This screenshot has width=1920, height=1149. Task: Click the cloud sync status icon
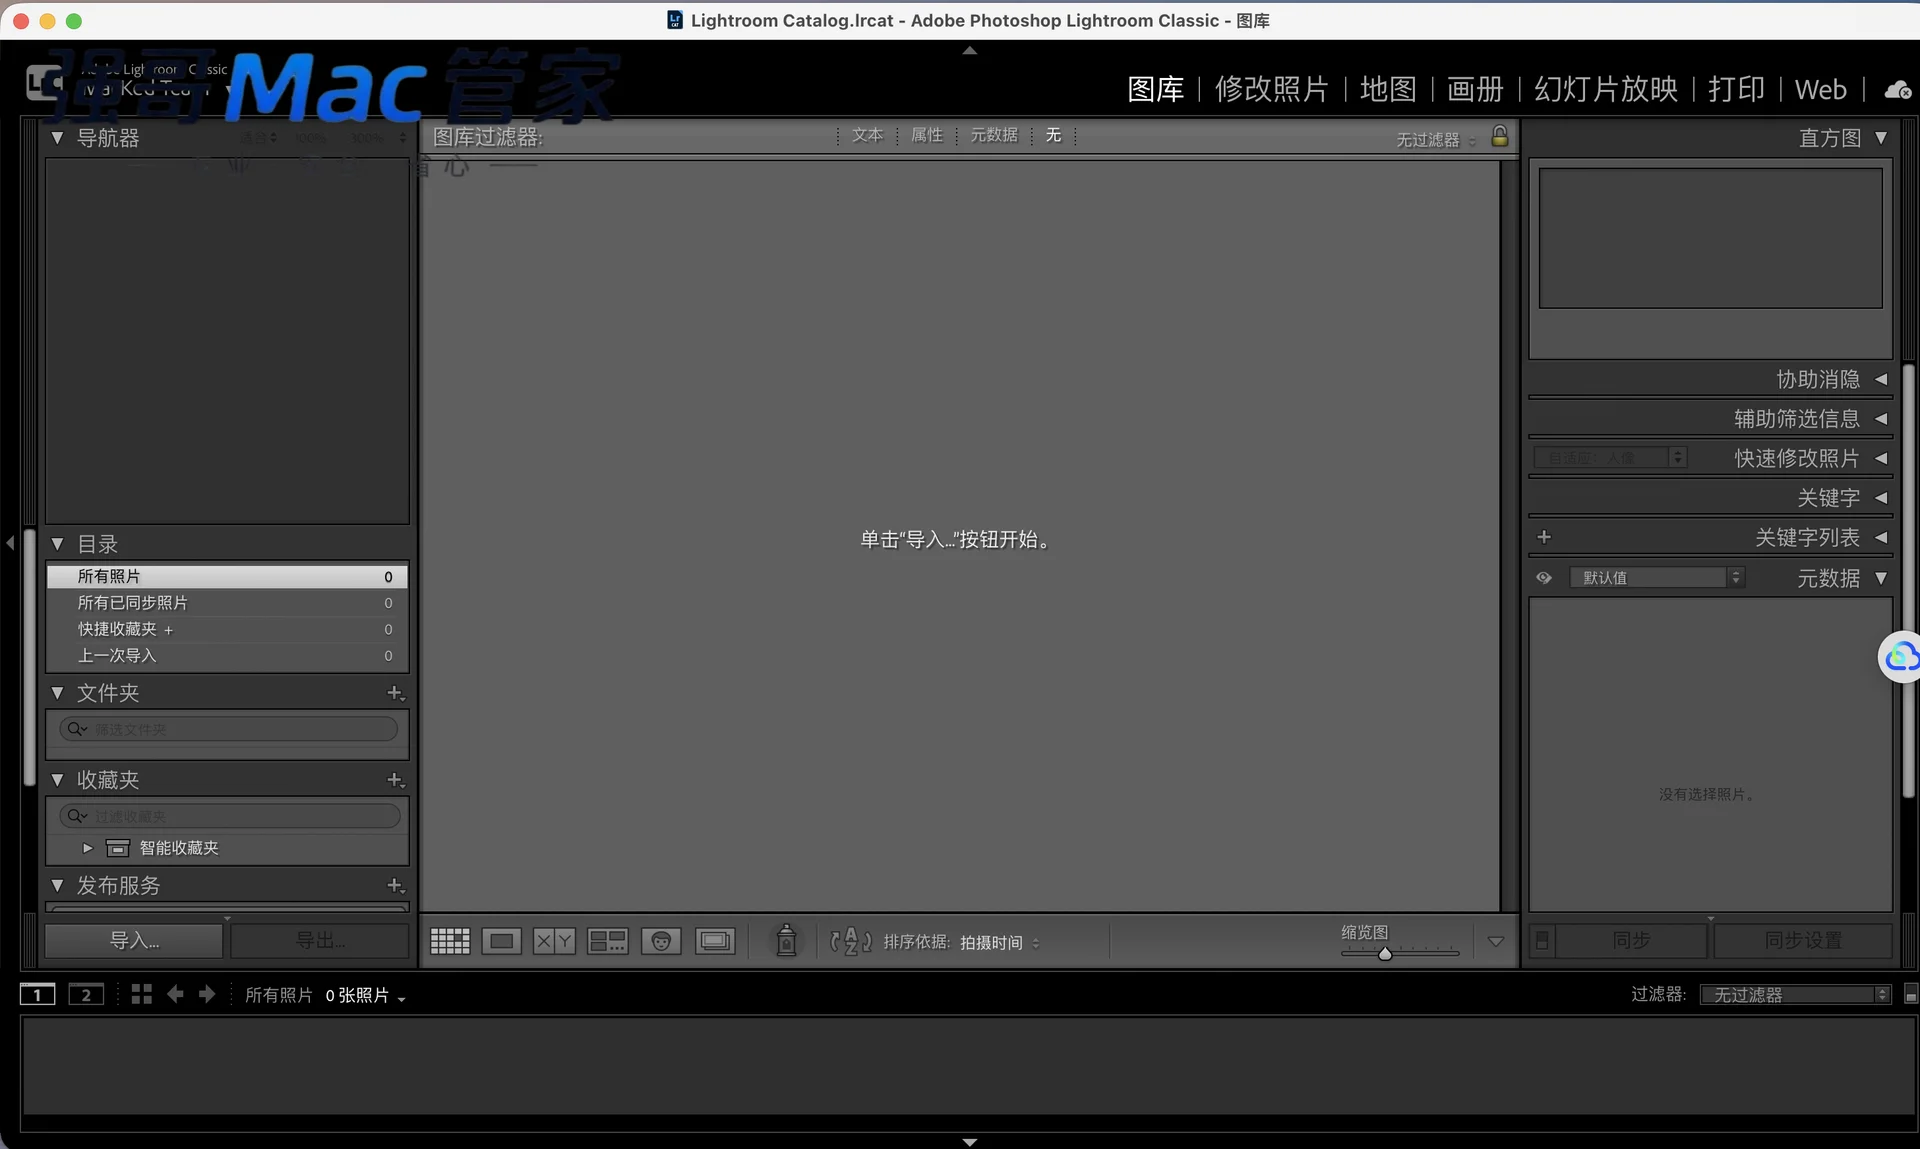(1897, 90)
